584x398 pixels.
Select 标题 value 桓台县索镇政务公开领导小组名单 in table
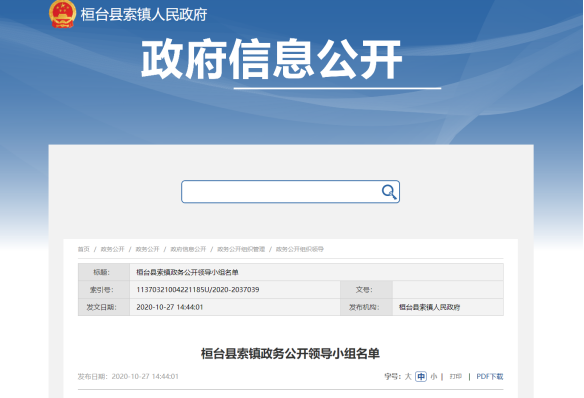click(187, 272)
